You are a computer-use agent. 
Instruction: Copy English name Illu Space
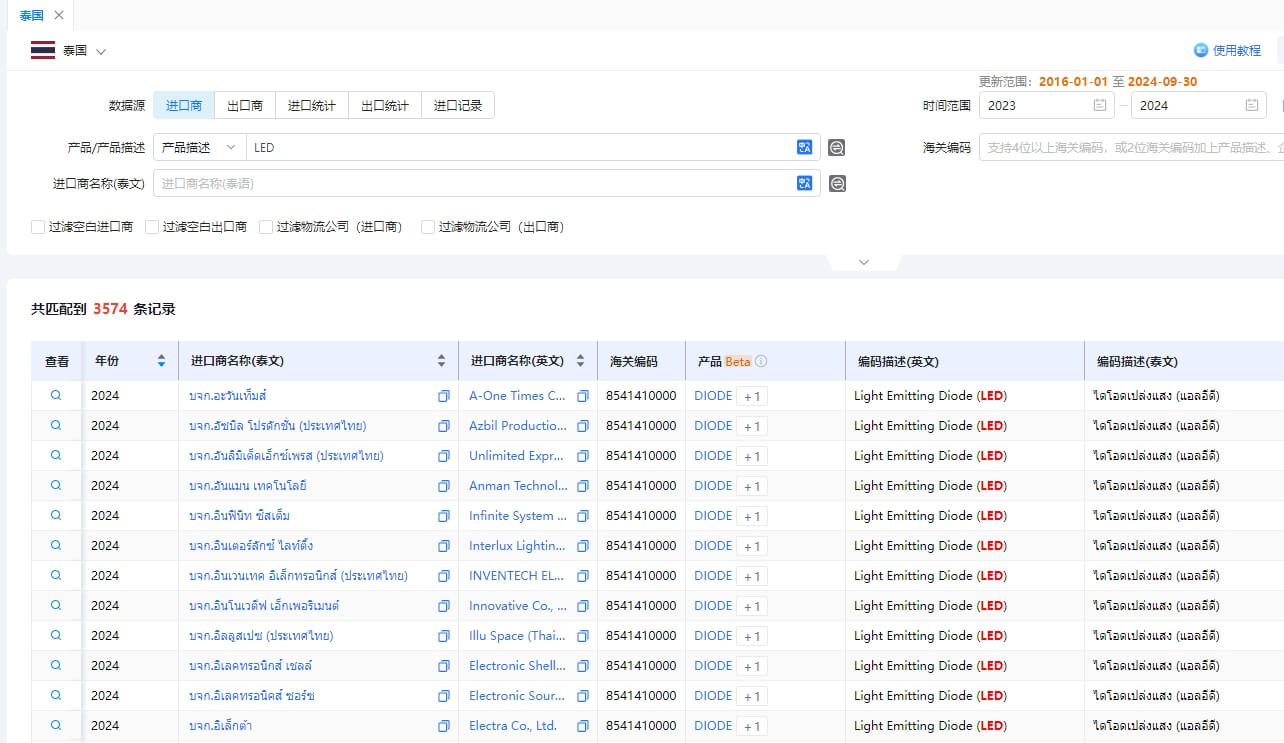(583, 636)
